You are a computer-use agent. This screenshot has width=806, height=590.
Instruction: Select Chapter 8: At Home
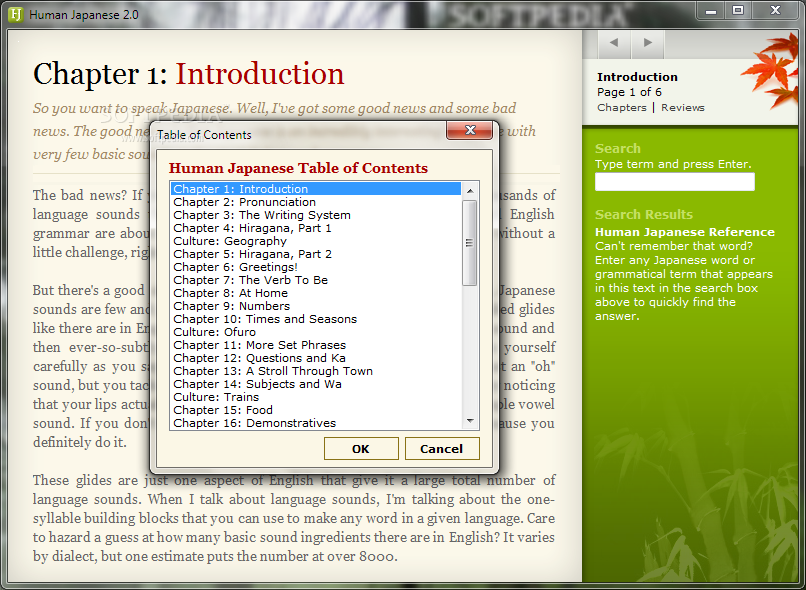pos(316,293)
